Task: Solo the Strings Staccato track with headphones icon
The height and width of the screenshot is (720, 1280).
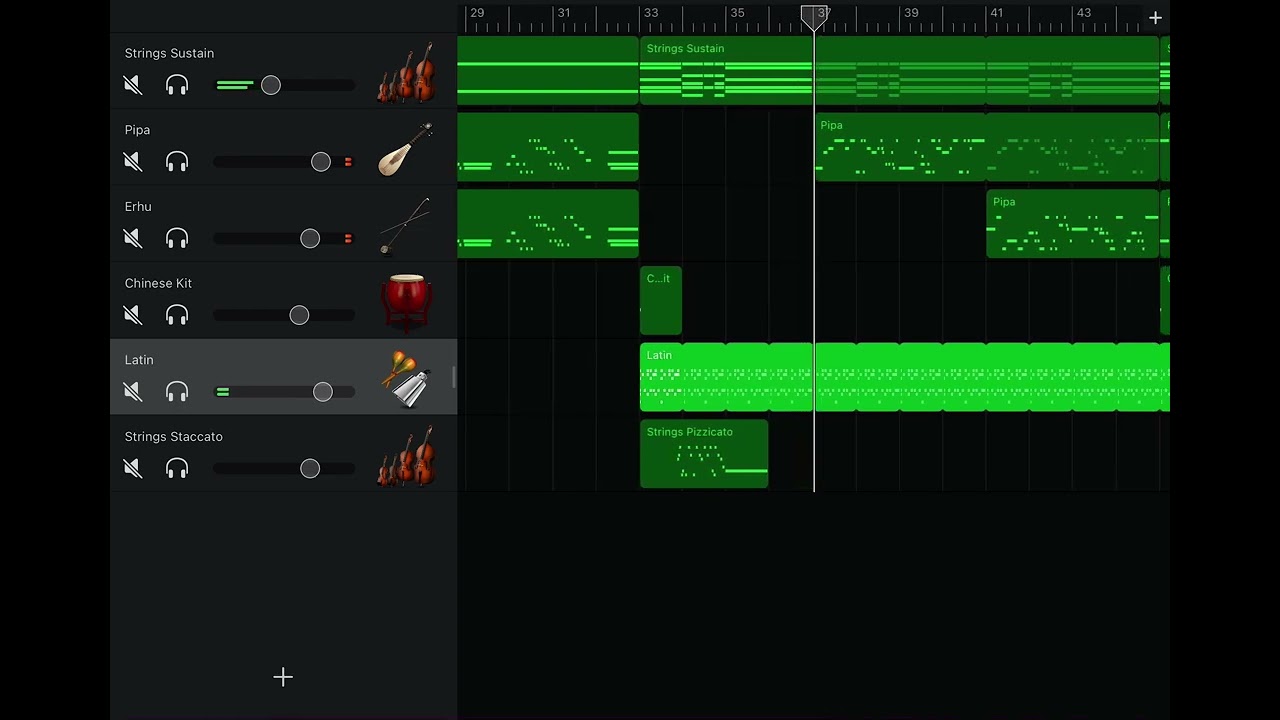Action: [x=177, y=468]
